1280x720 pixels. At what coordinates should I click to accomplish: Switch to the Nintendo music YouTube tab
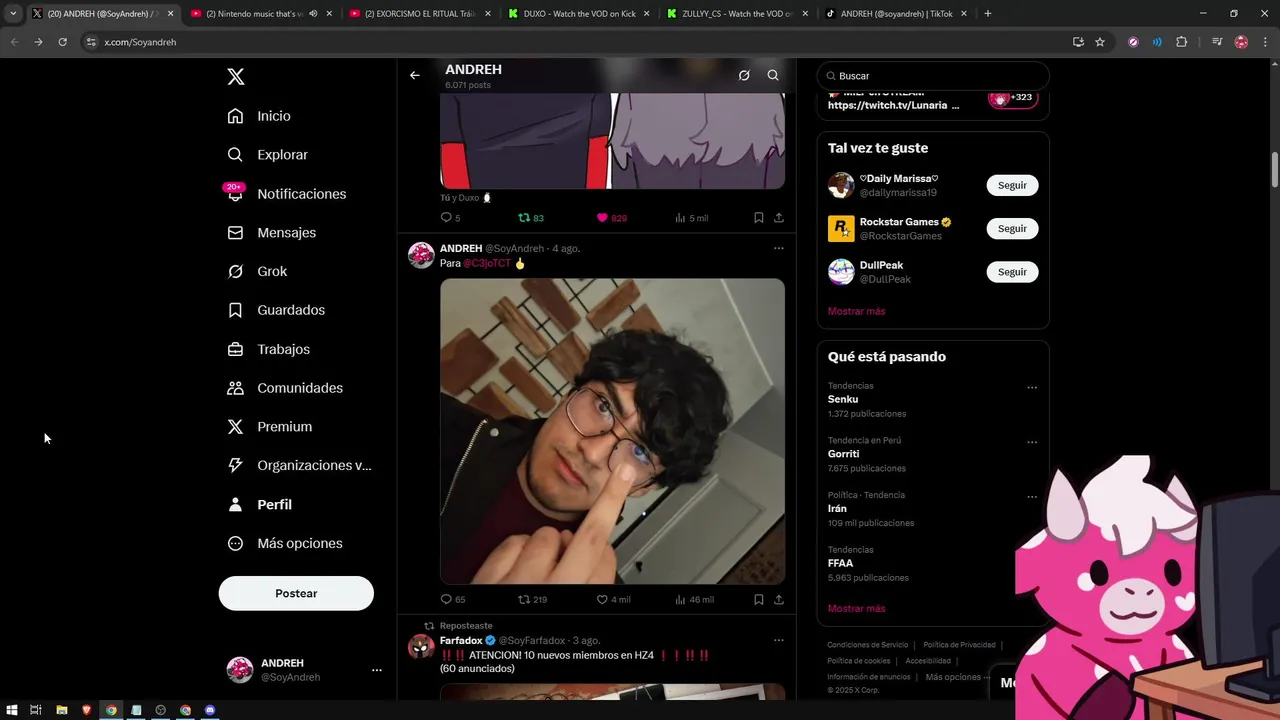254,14
